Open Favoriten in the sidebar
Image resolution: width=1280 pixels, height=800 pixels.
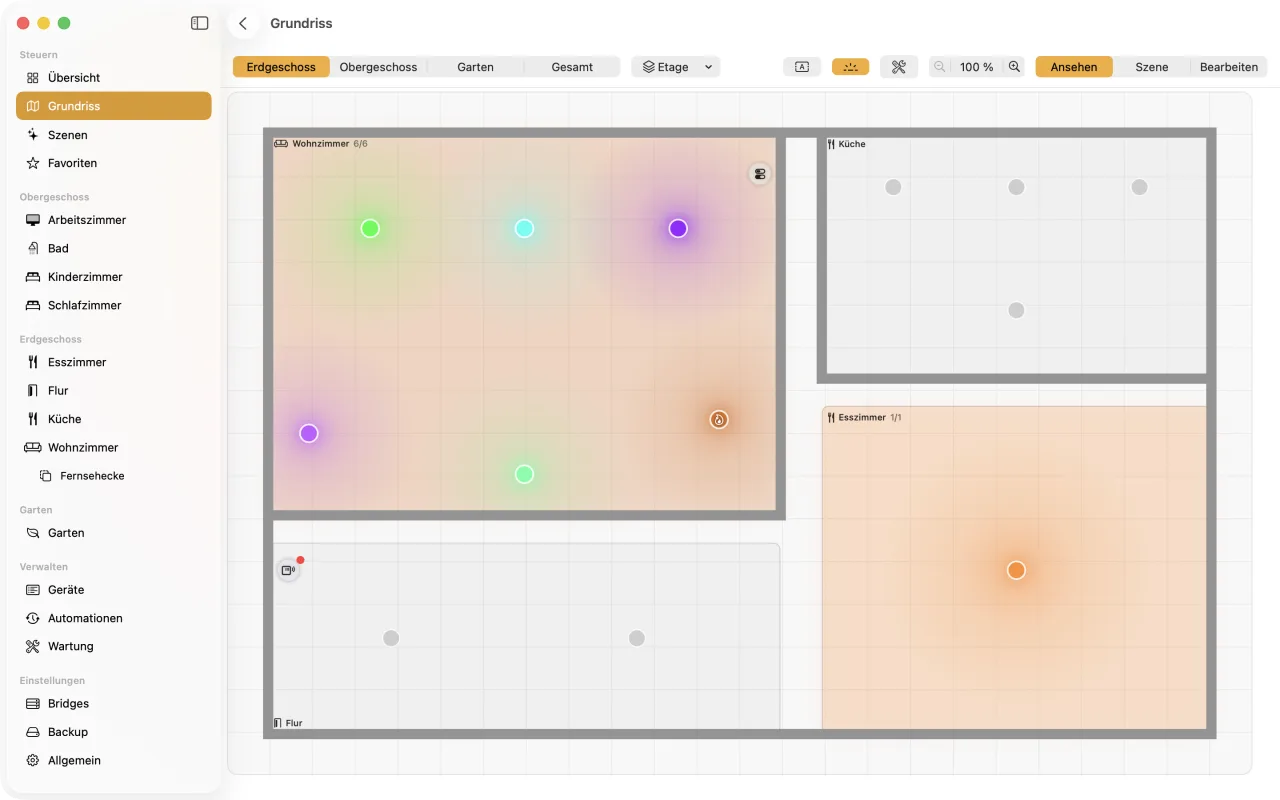114,163
